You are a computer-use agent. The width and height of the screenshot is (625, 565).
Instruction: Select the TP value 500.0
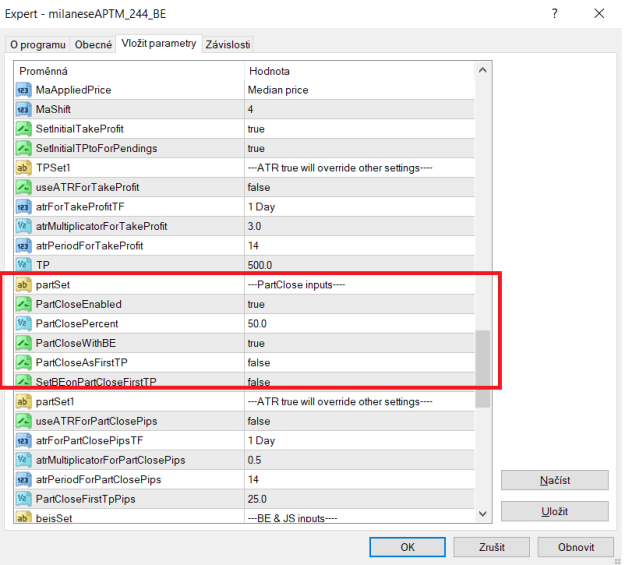[x=260, y=265]
